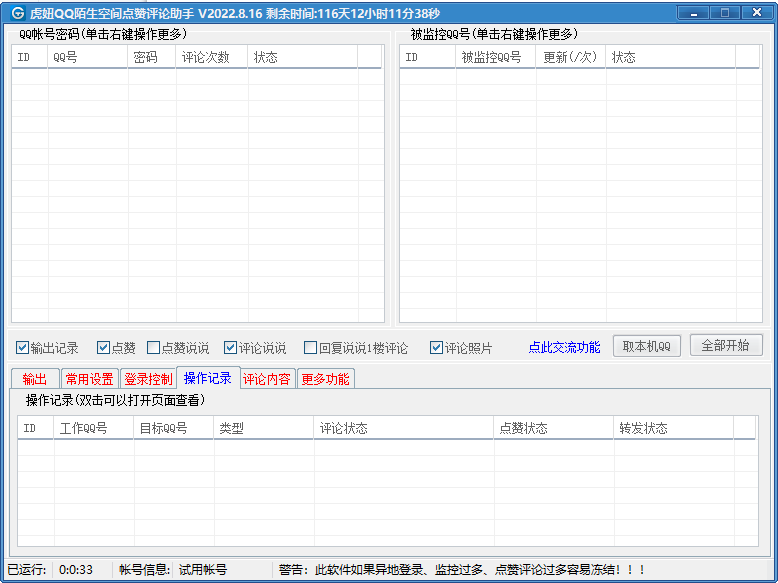
Task: Click the QQ号 column header in account list
Action: pos(88,57)
